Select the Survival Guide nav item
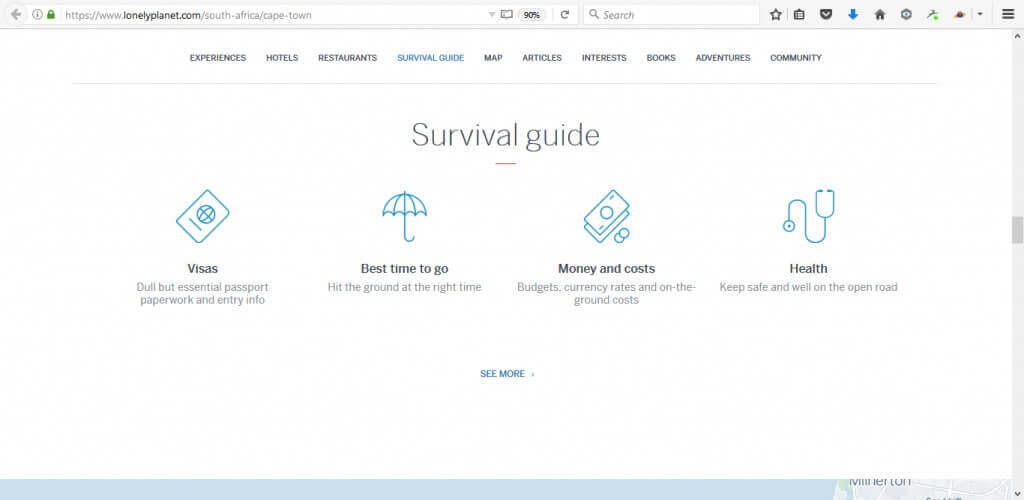 [x=431, y=58]
